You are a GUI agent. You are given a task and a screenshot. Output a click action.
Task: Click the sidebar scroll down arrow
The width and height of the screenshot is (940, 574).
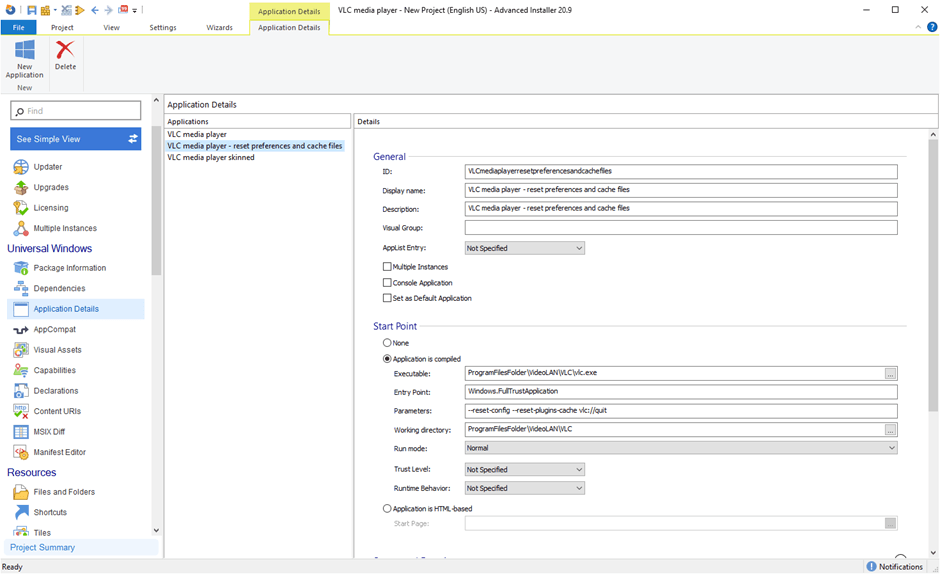click(156, 530)
